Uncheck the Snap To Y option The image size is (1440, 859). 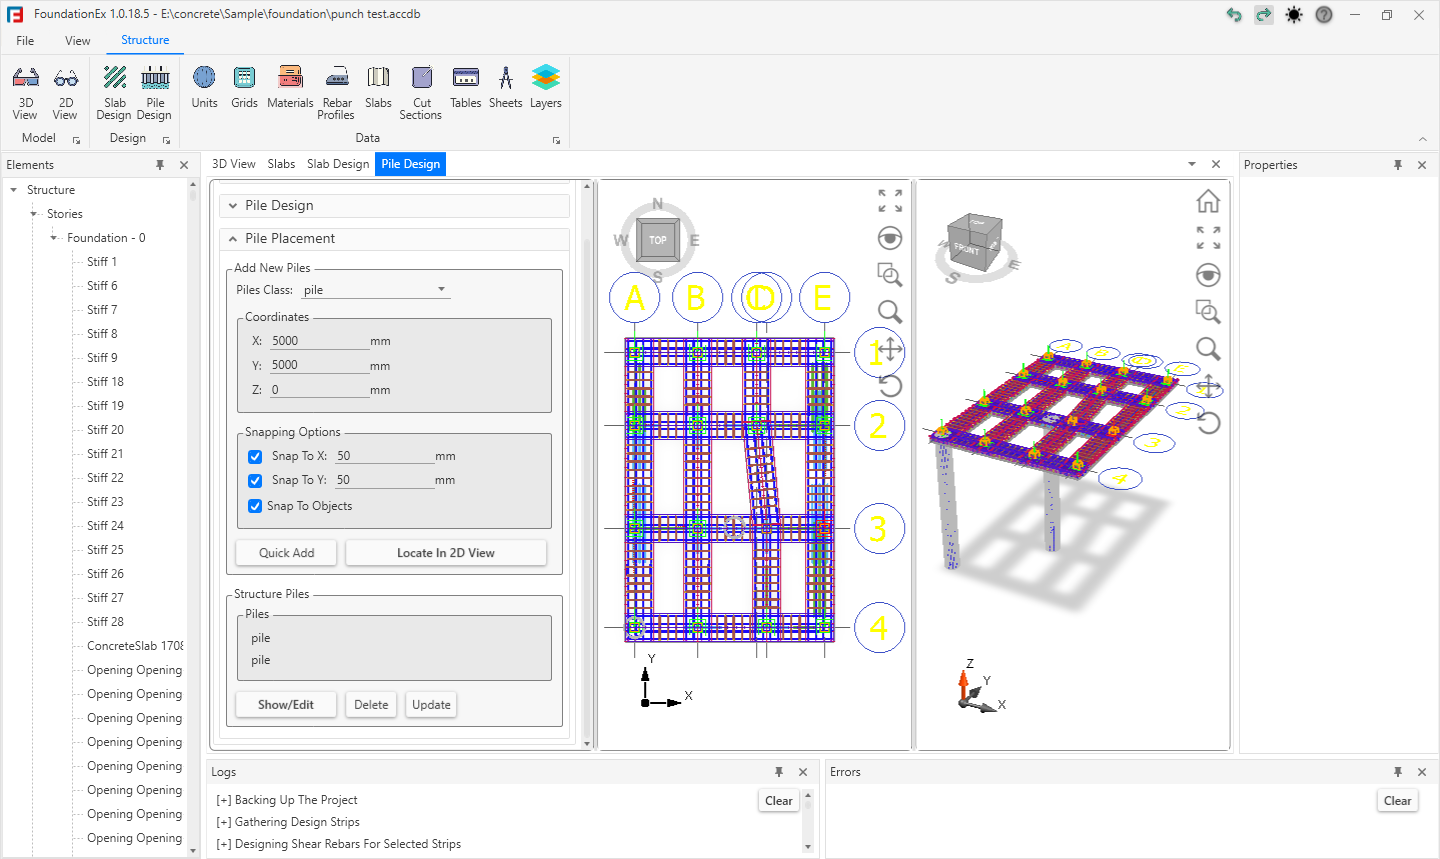255,480
